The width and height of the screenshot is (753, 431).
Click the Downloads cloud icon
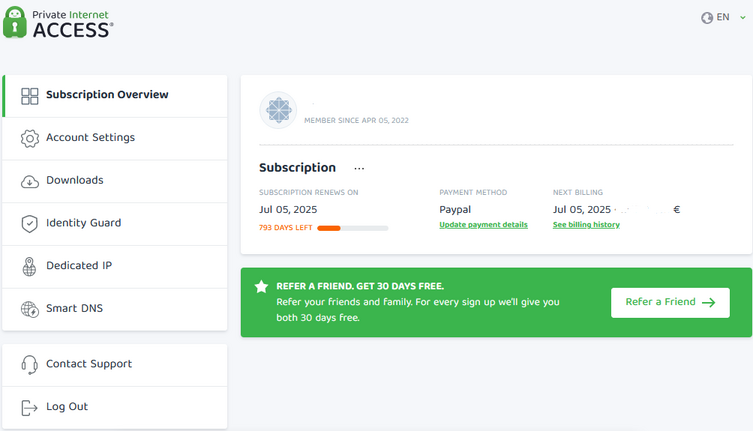coord(29,182)
